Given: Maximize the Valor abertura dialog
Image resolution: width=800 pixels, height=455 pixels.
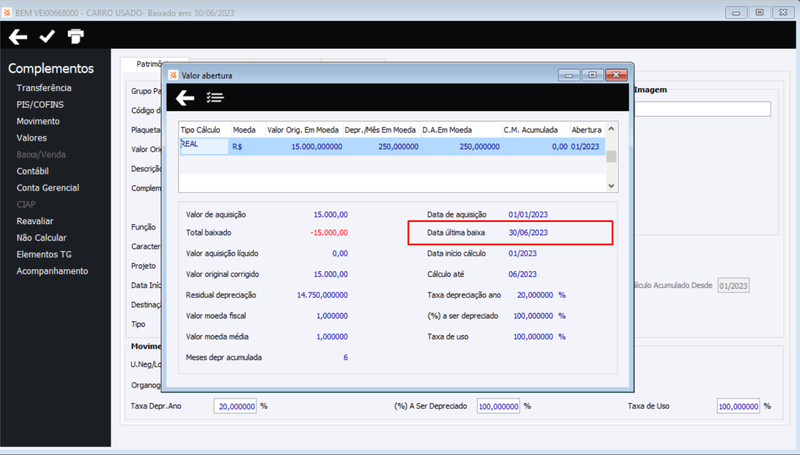Looking at the screenshot, I should (592, 75).
